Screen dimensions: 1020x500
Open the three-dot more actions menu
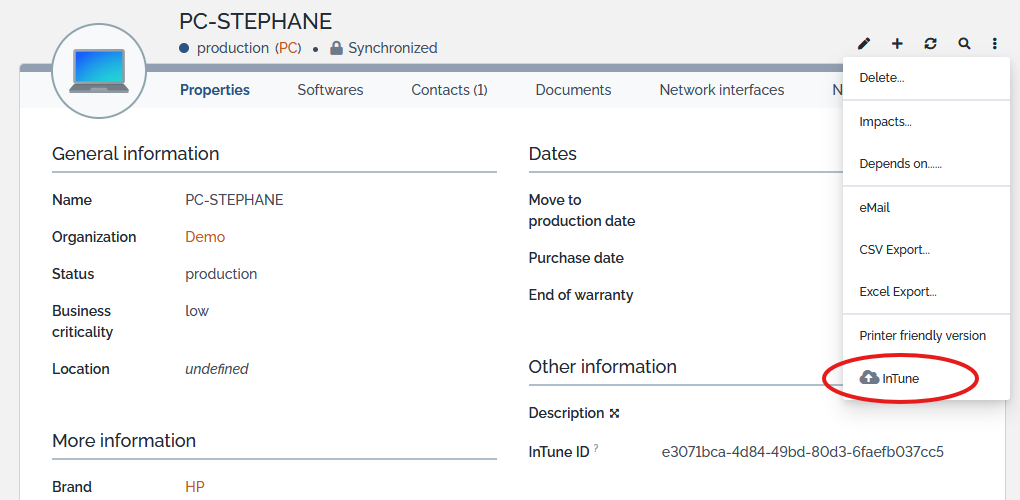click(995, 44)
